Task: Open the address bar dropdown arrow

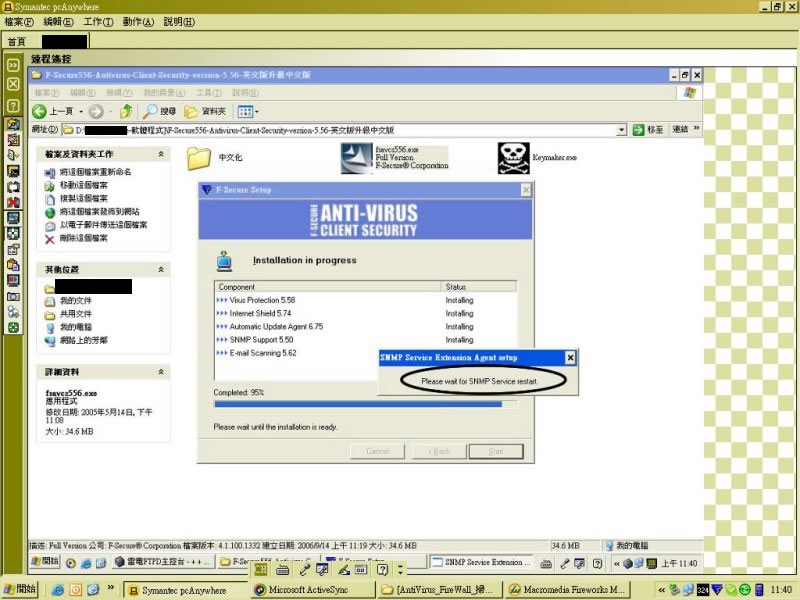Action: point(621,130)
